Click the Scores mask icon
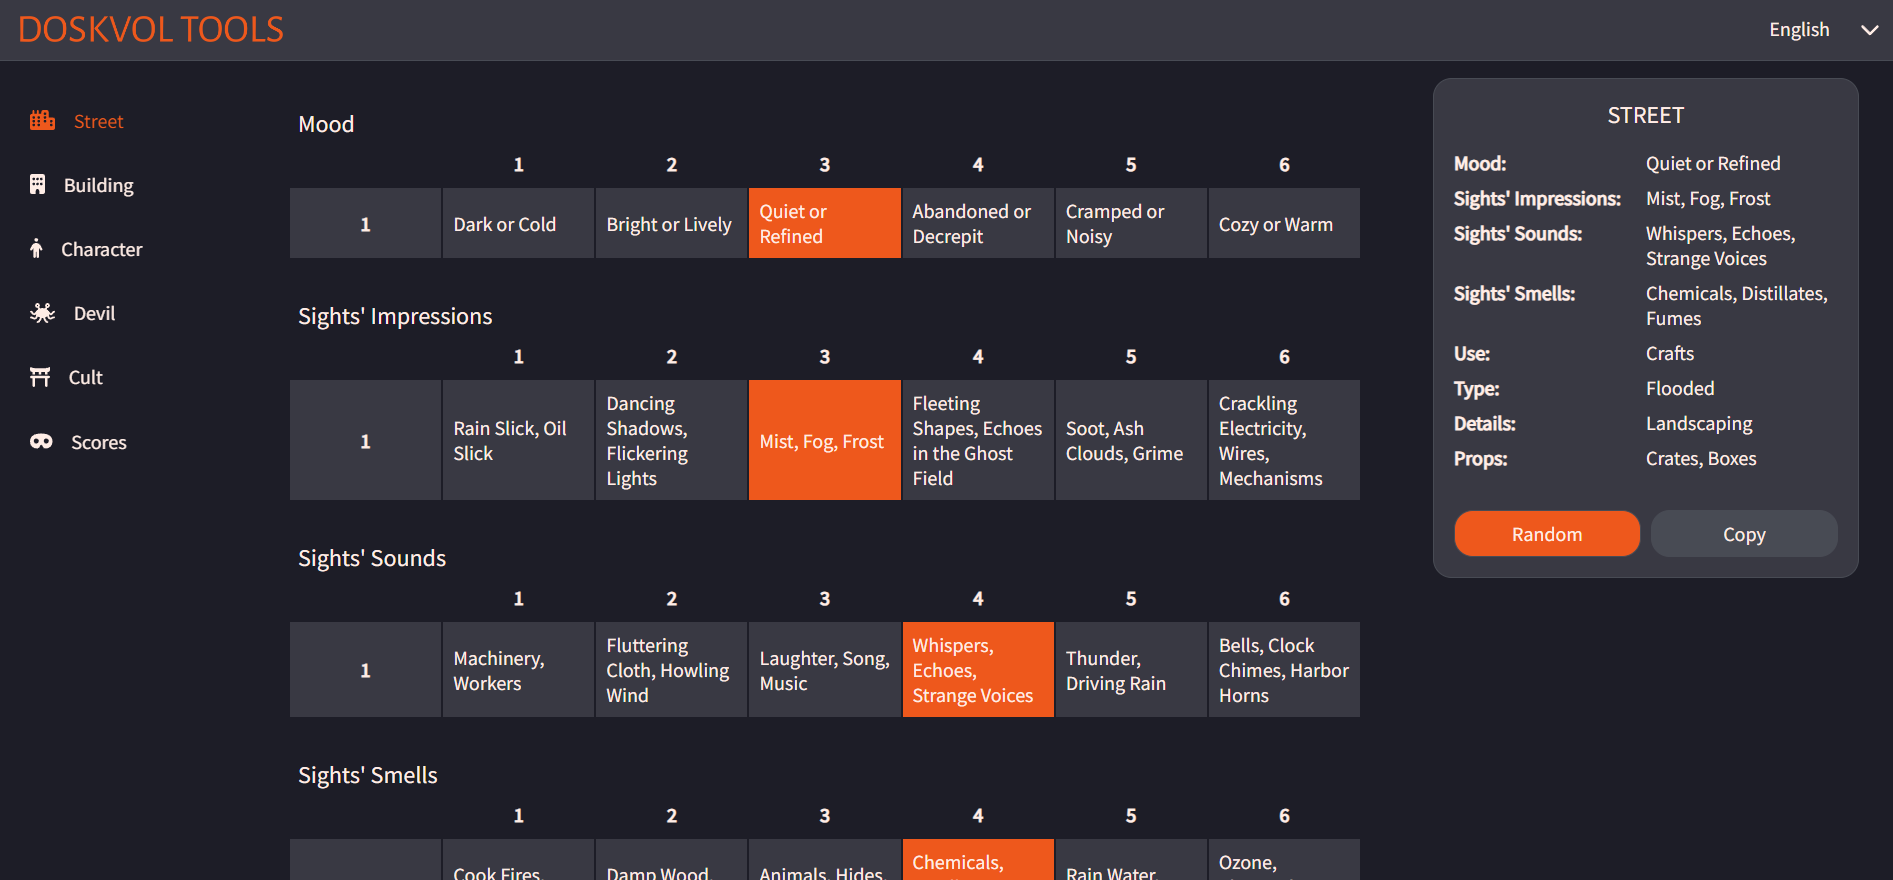Screen dimensions: 1893x880 [41, 442]
